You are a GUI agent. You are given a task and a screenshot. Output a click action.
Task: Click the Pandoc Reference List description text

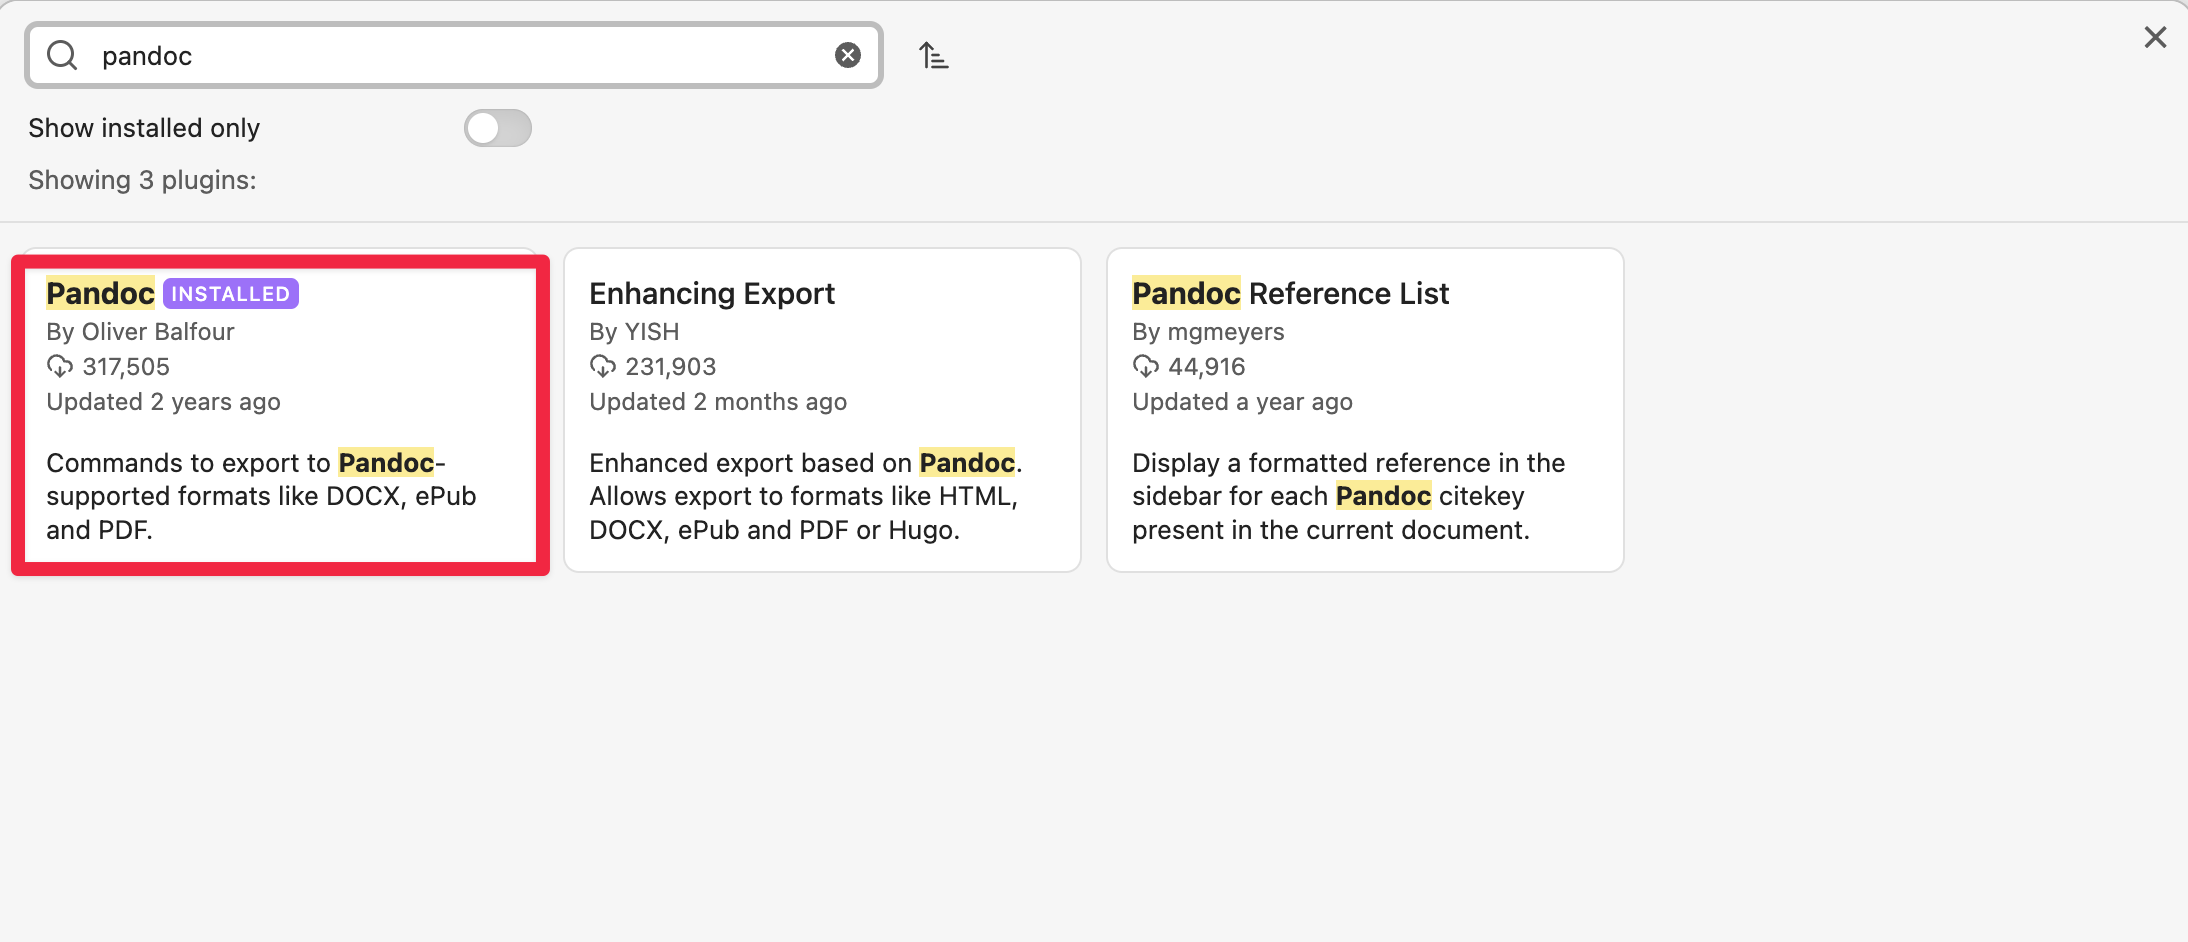tap(1348, 496)
